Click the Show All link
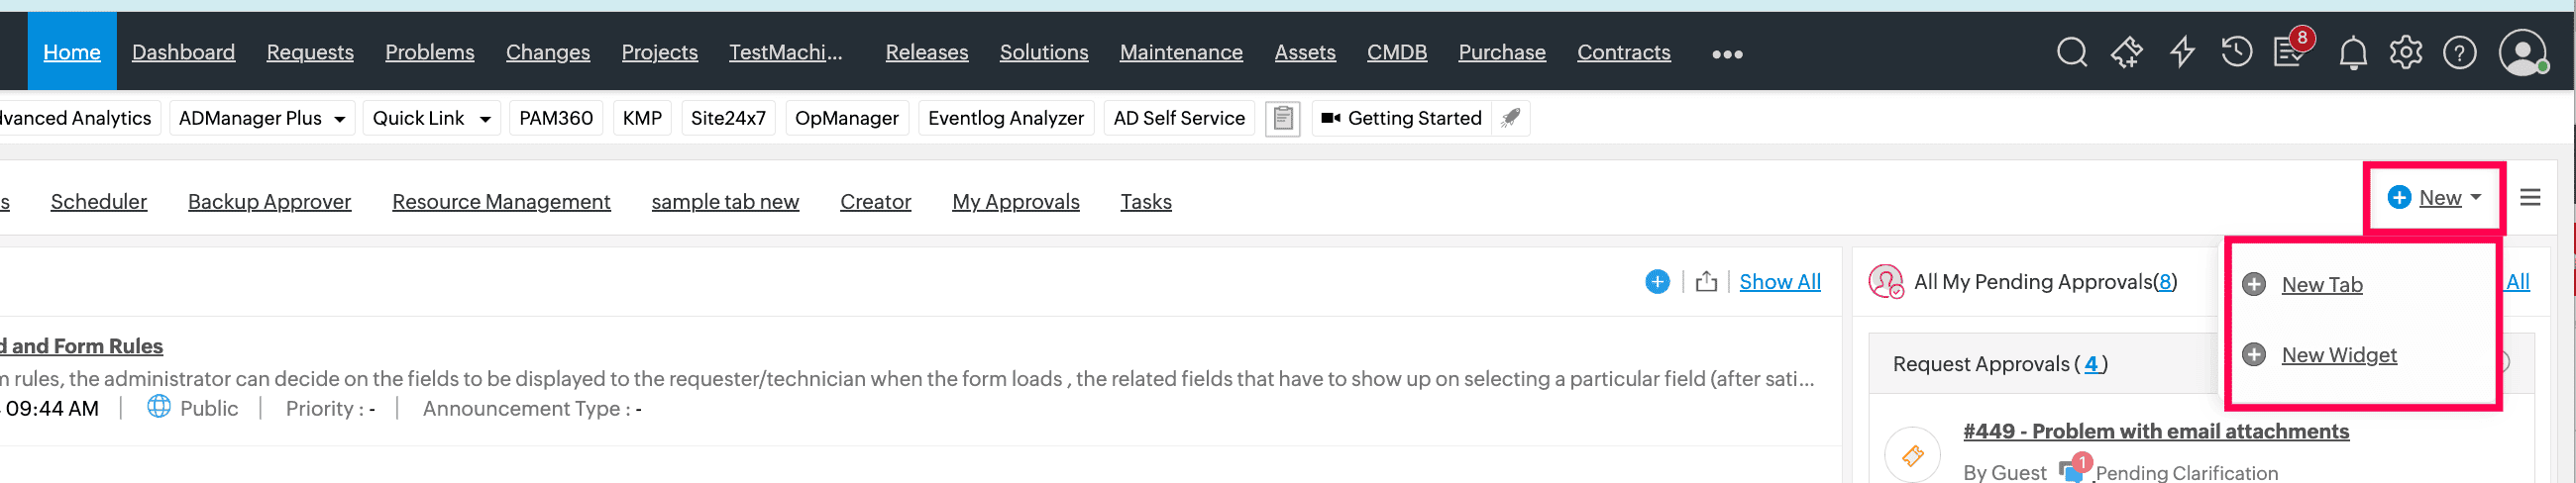 click(1780, 282)
